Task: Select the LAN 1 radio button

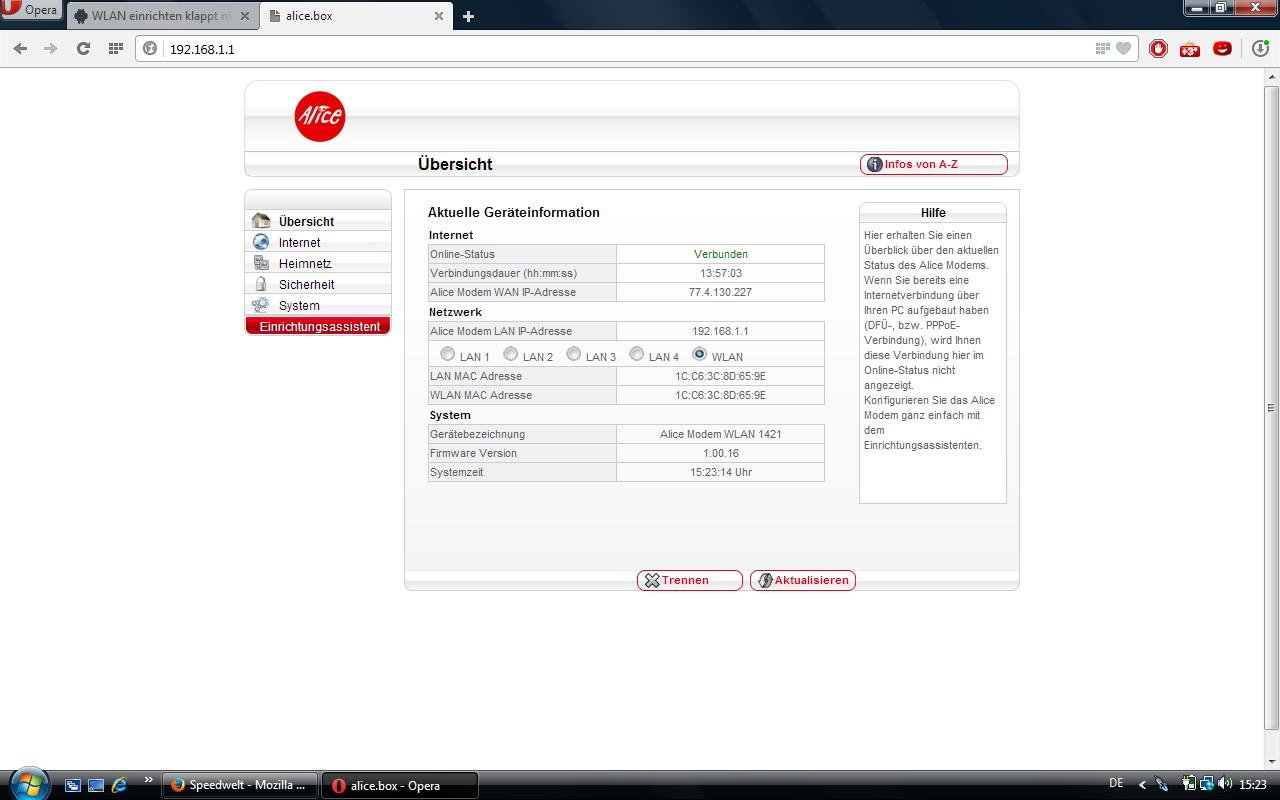Action: (447, 354)
